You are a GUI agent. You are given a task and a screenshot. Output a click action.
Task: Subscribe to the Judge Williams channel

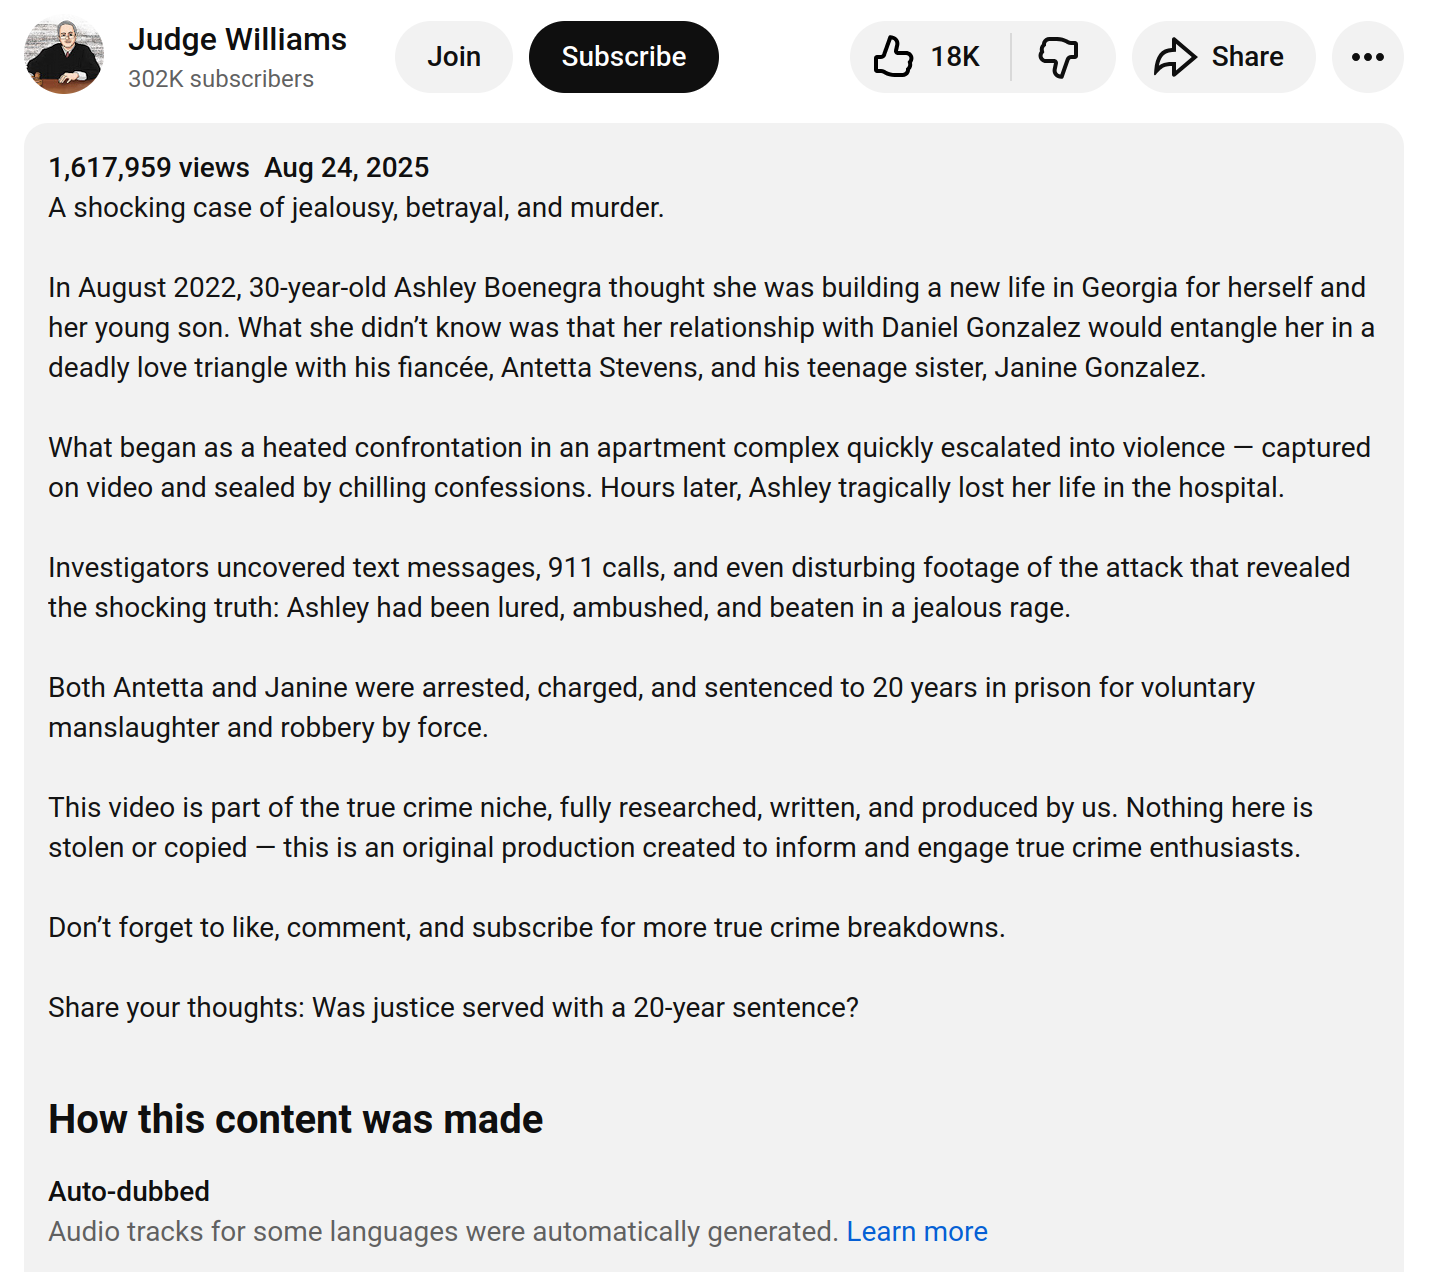click(x=624, y=57)
